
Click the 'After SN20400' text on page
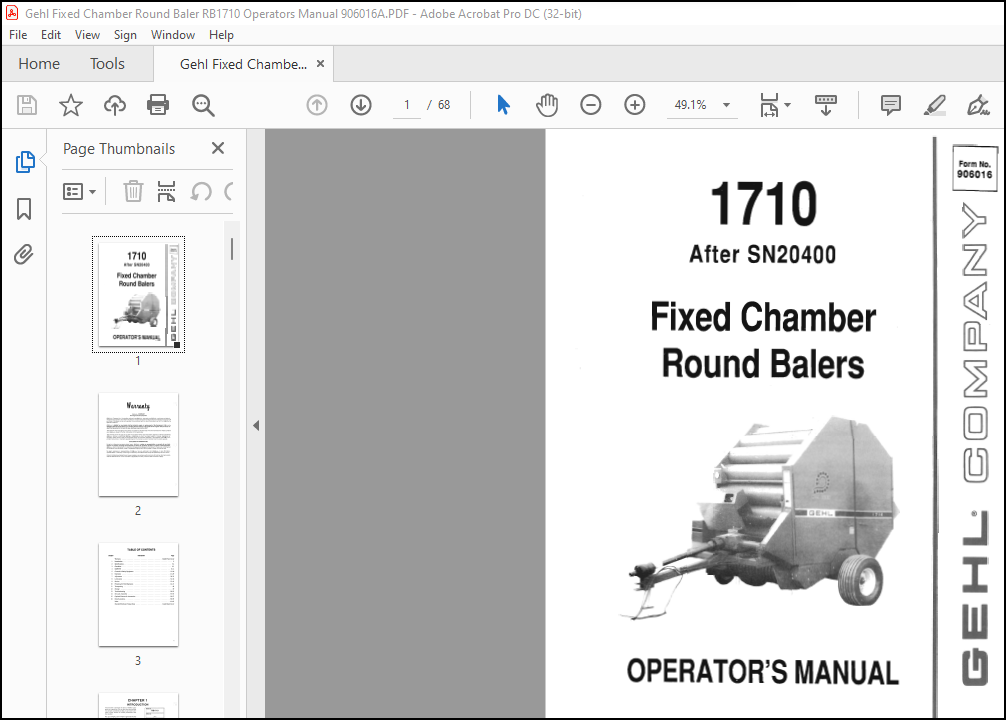click(762, 255)
